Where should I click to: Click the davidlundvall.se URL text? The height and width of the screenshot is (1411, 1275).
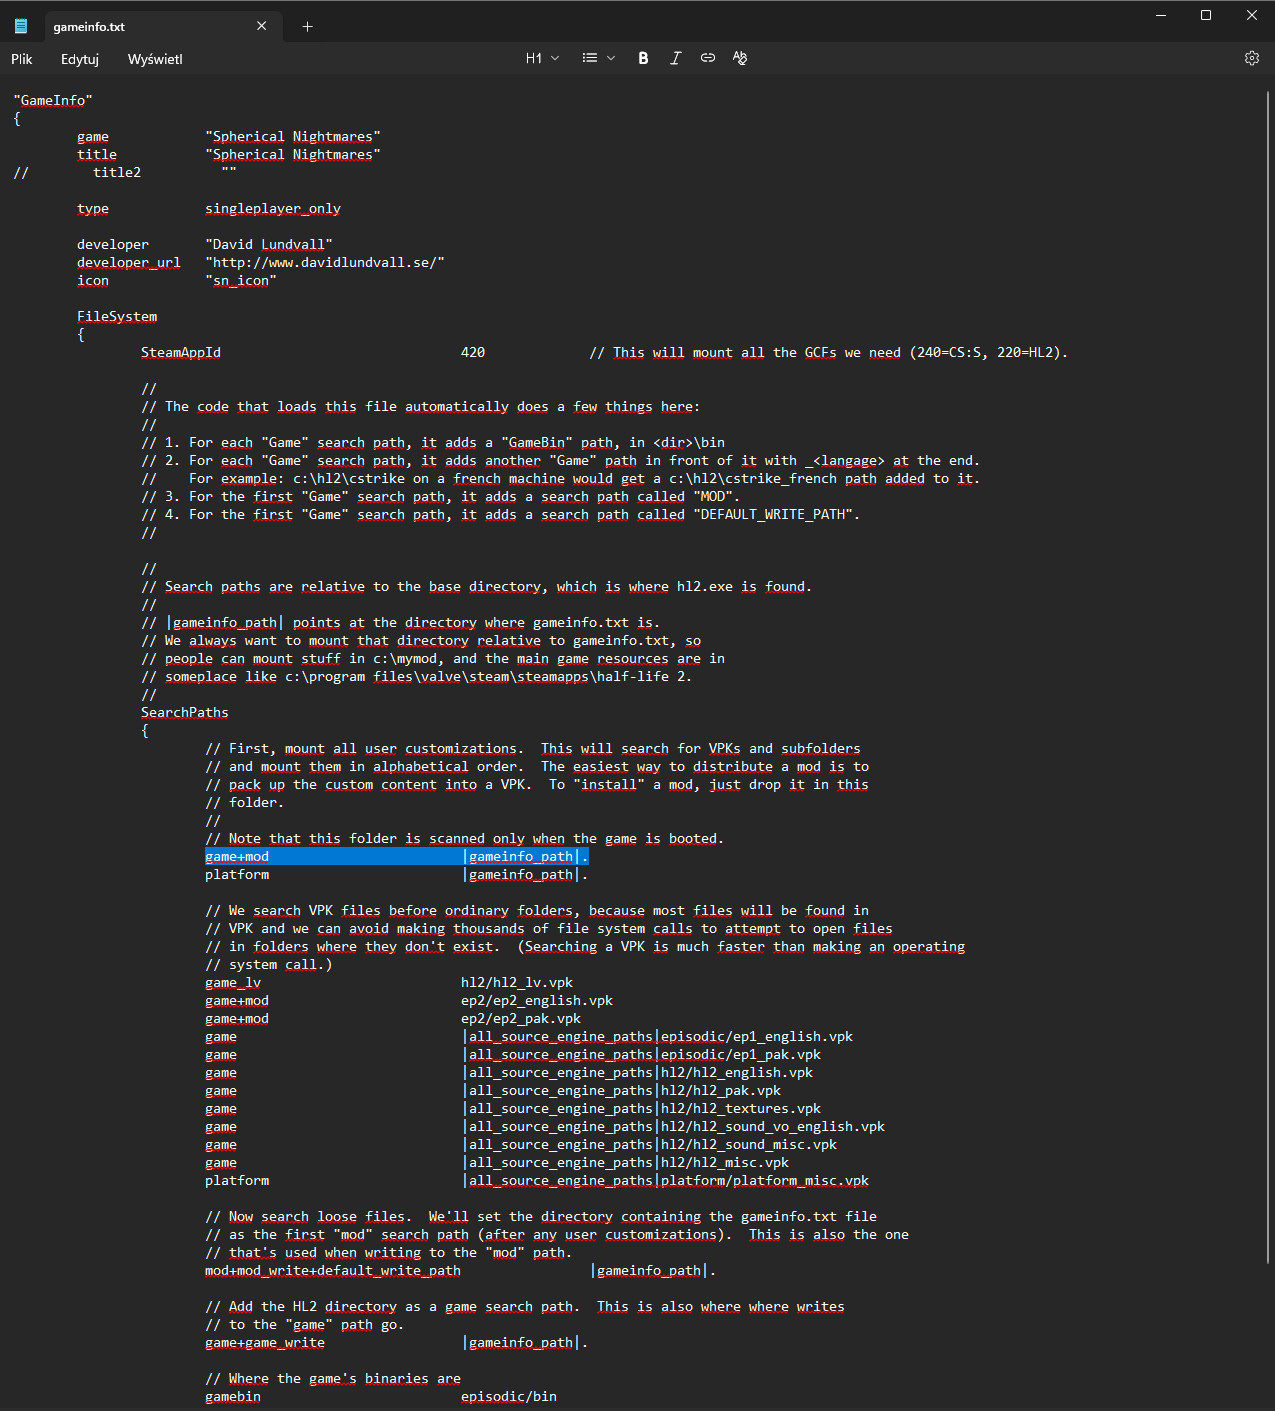324,262
